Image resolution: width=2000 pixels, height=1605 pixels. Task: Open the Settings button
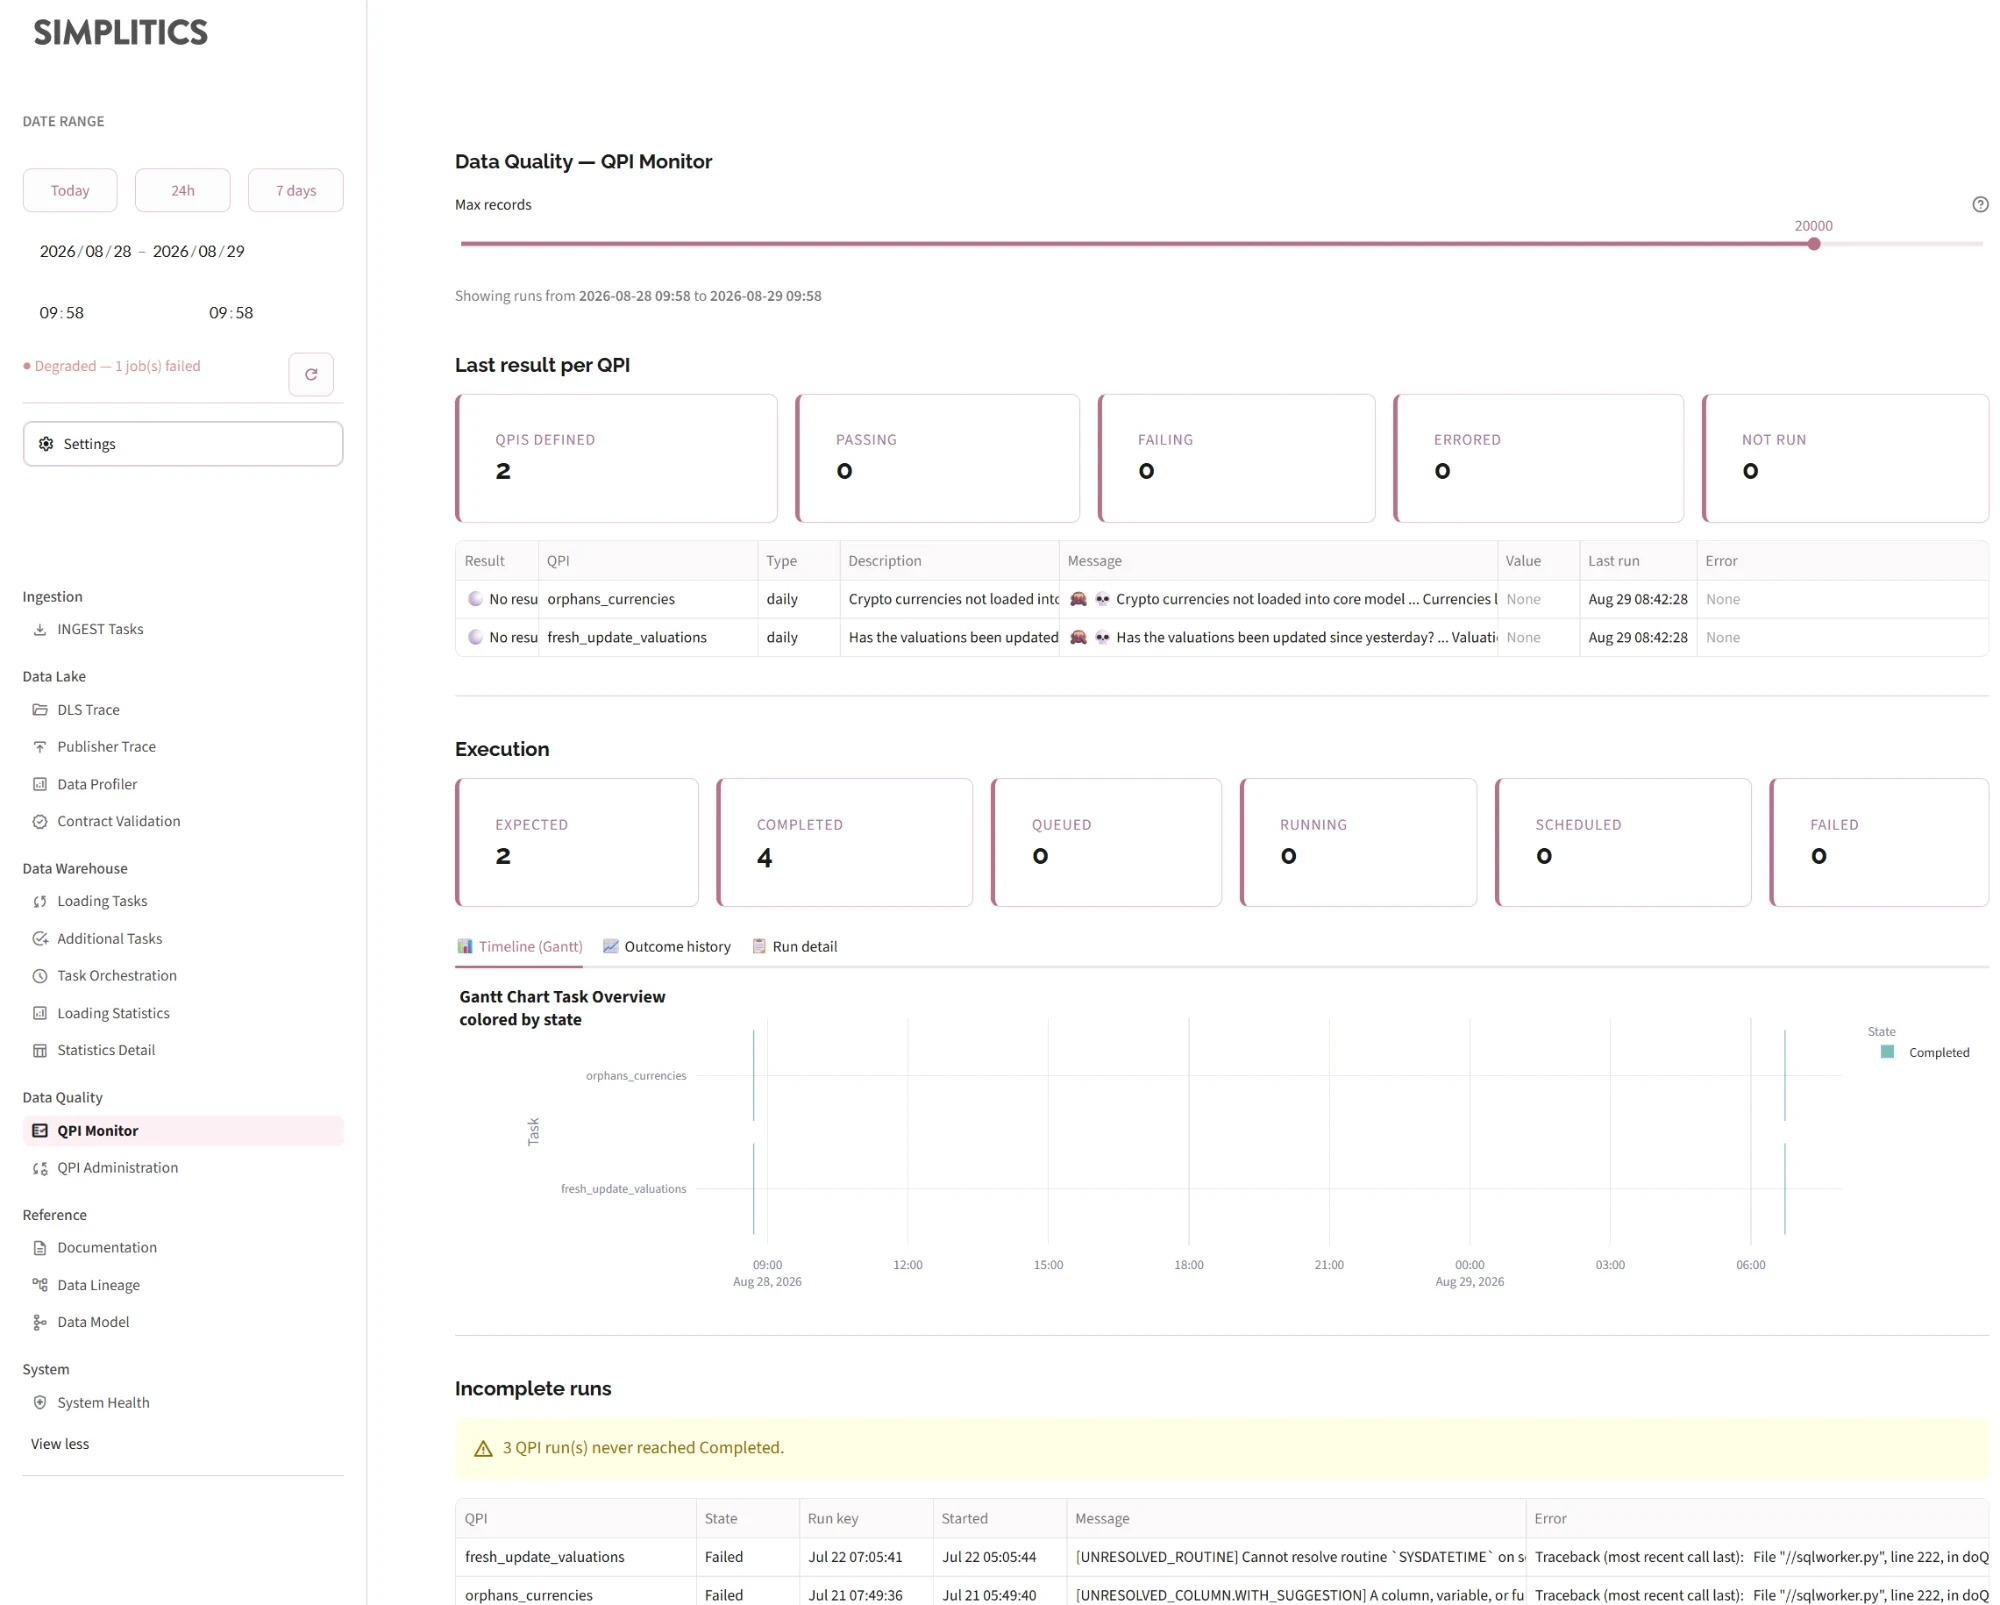[x=183, y=444]
